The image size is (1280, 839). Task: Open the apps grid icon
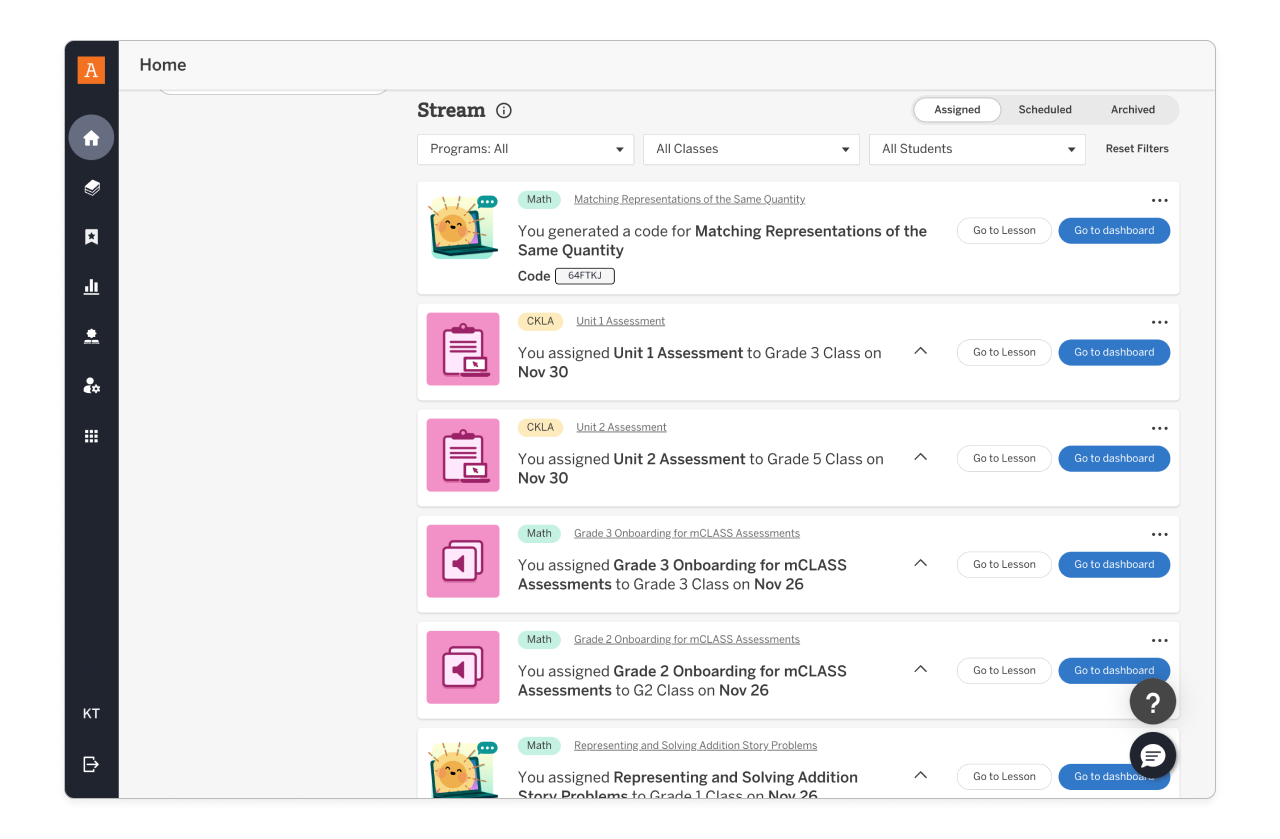pos(91,436)
